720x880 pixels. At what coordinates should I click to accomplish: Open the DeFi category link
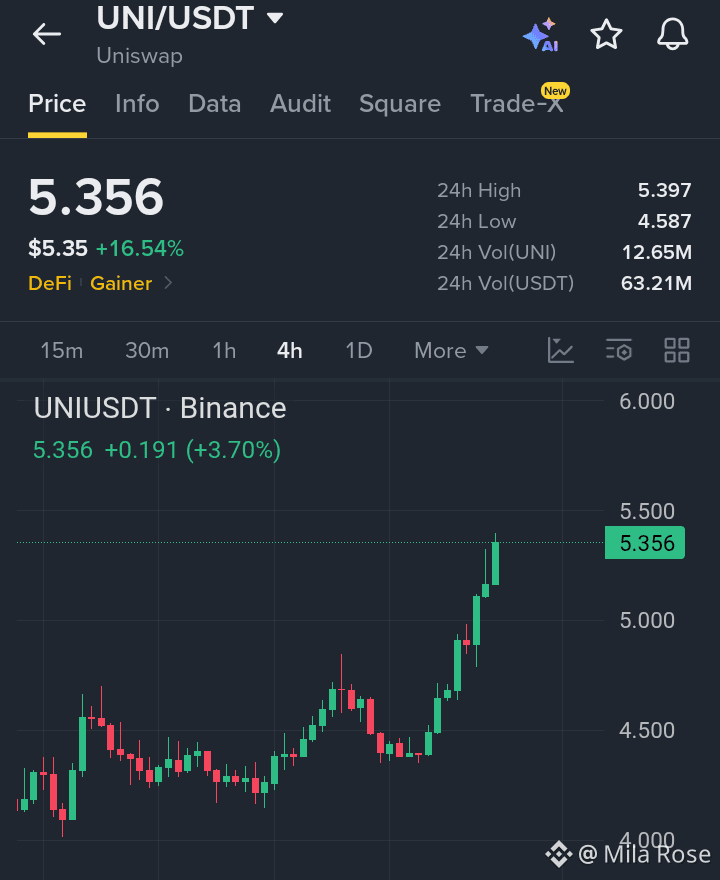50,283
